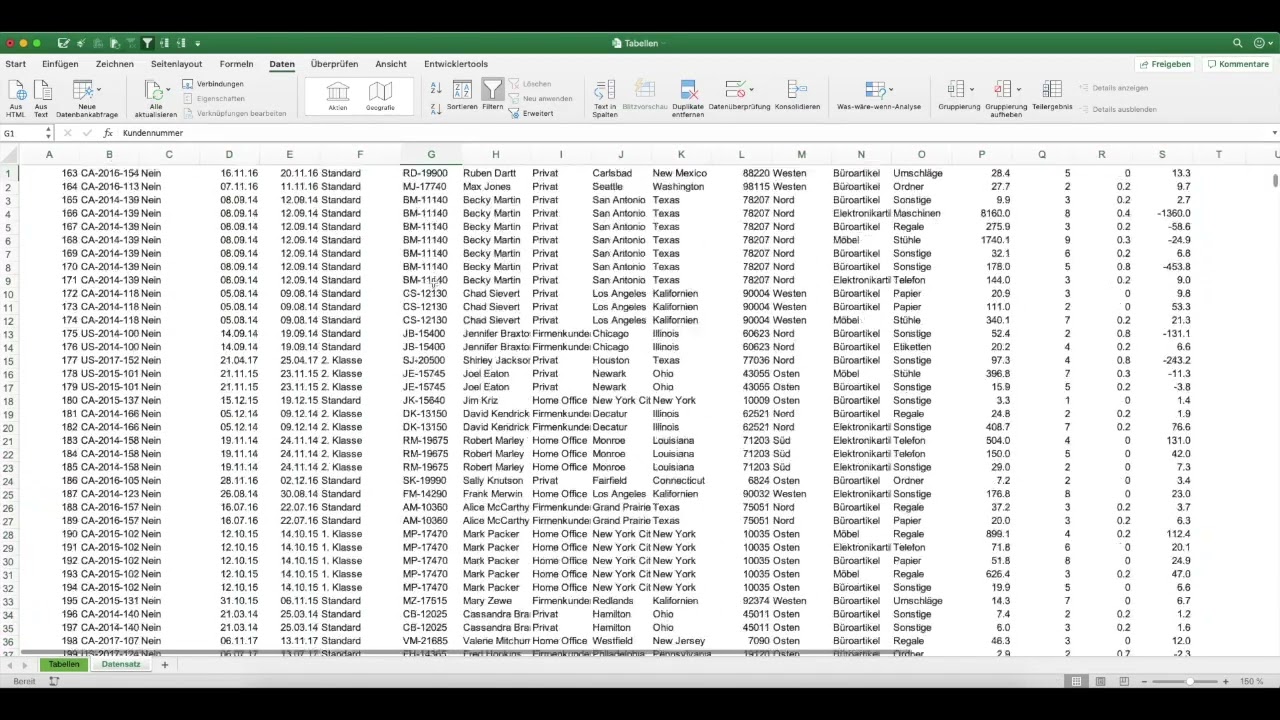Expand Alle aktualisieren dropdown arrow
This screenshot has height=720, width=1280.
tap(167, 91)
